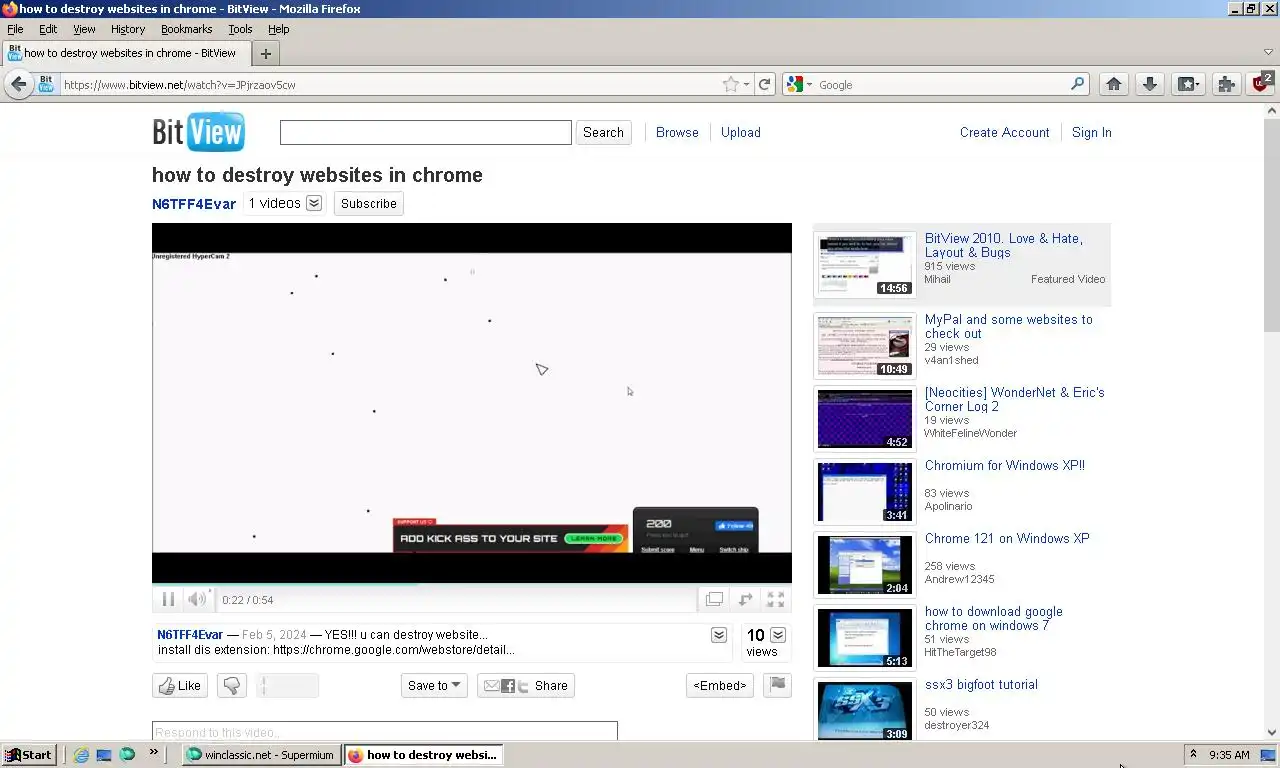The height and width of the screenshot is (768, 1280).
Task: Go back using the browser back arrow
Action: [x=18, y=85]
